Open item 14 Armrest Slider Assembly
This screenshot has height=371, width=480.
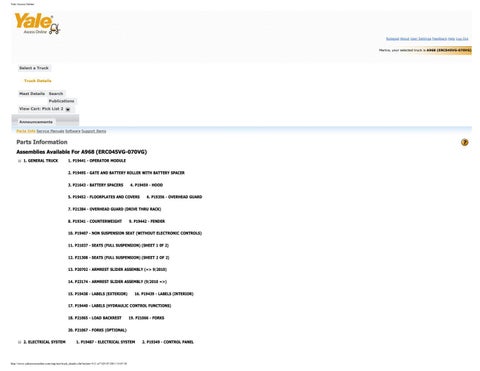117,282
